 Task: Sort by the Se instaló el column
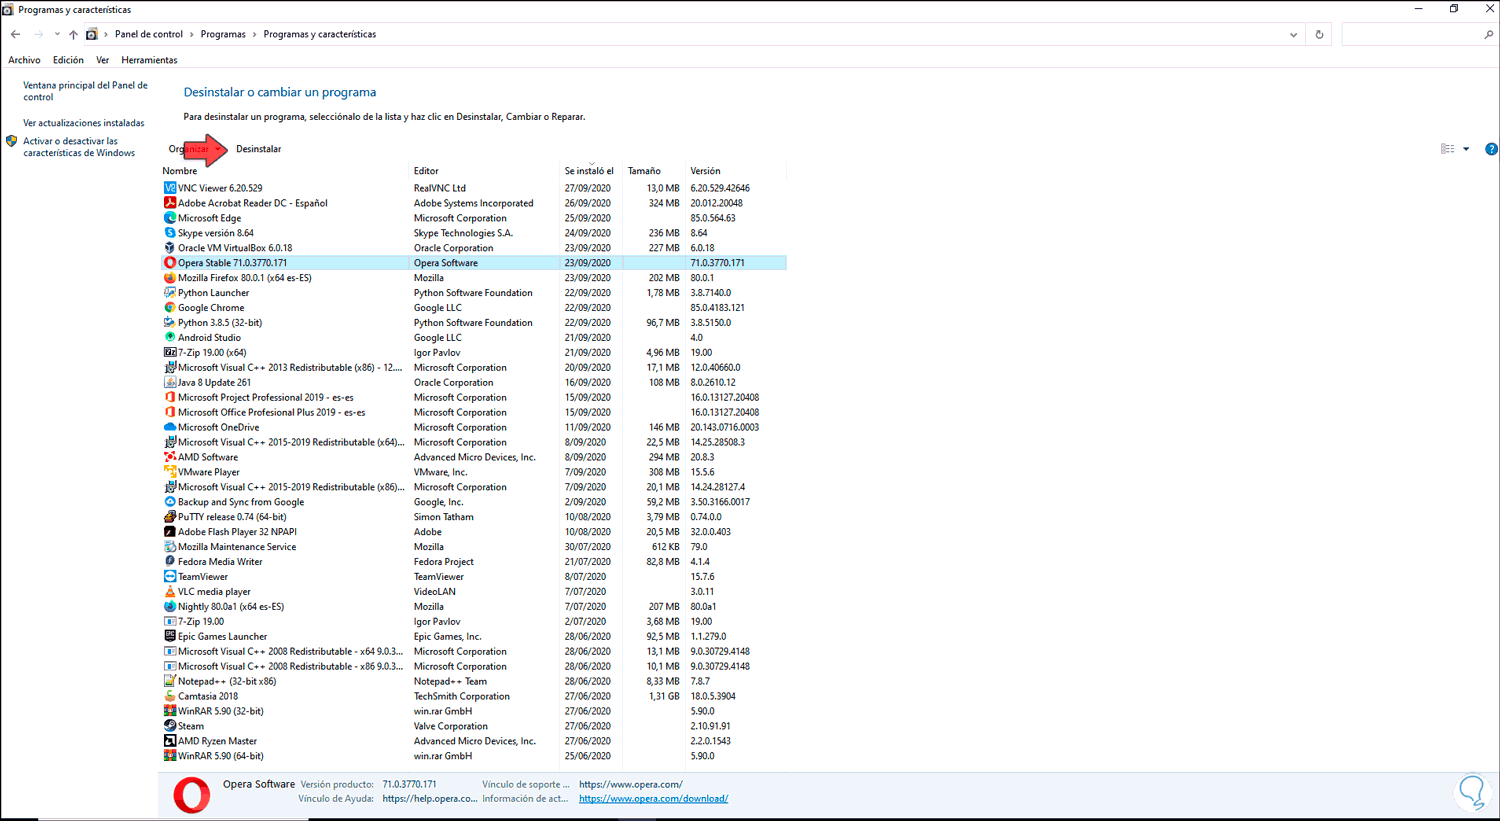[591, 171]
